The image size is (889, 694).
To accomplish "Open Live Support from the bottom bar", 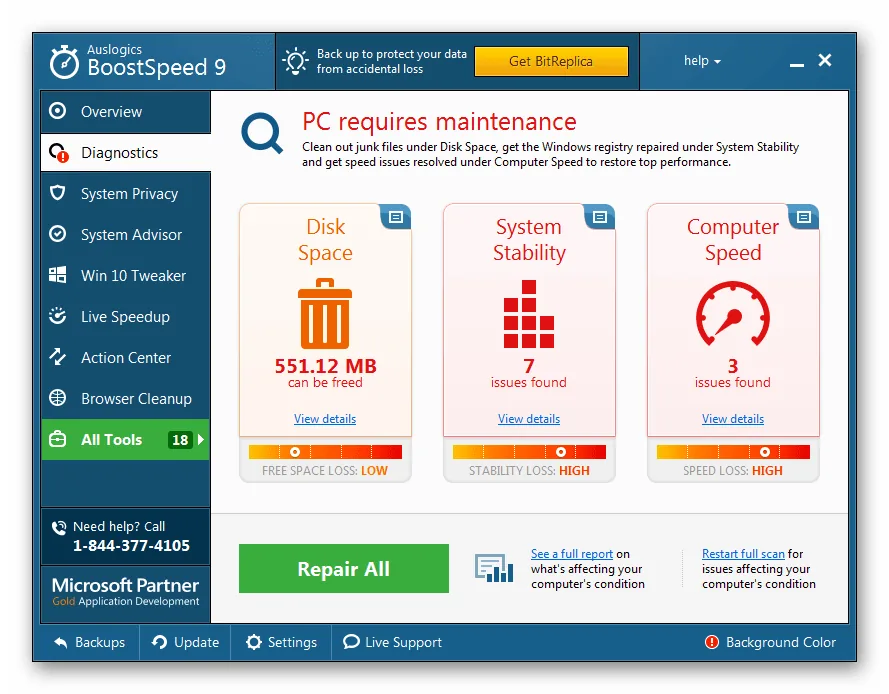I will point(392,642).
